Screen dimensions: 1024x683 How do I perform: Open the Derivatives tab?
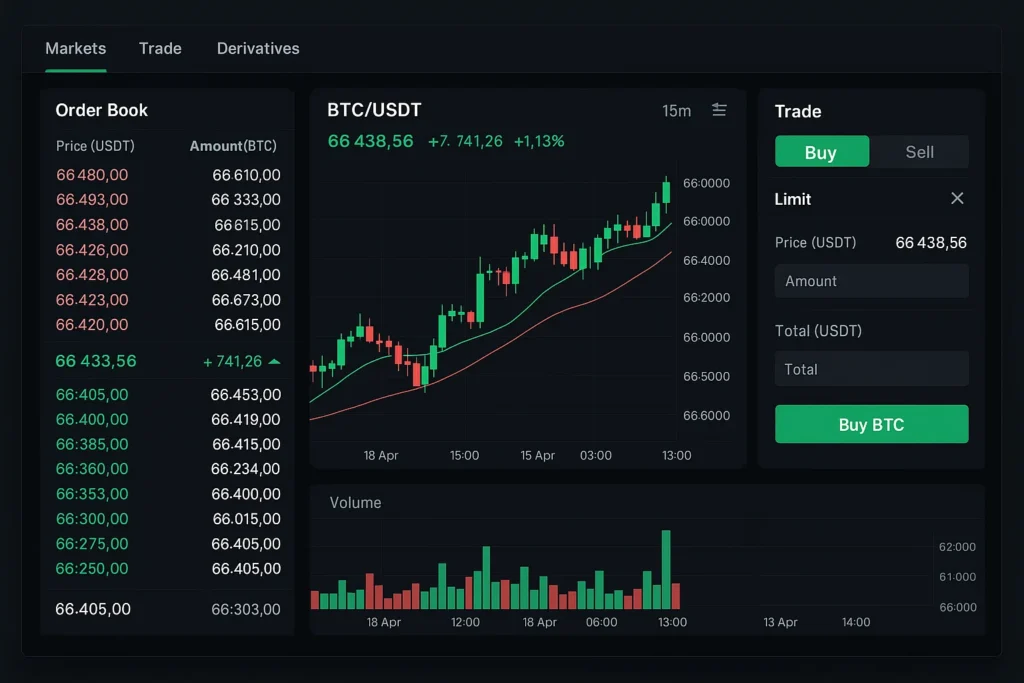point(257,48)
